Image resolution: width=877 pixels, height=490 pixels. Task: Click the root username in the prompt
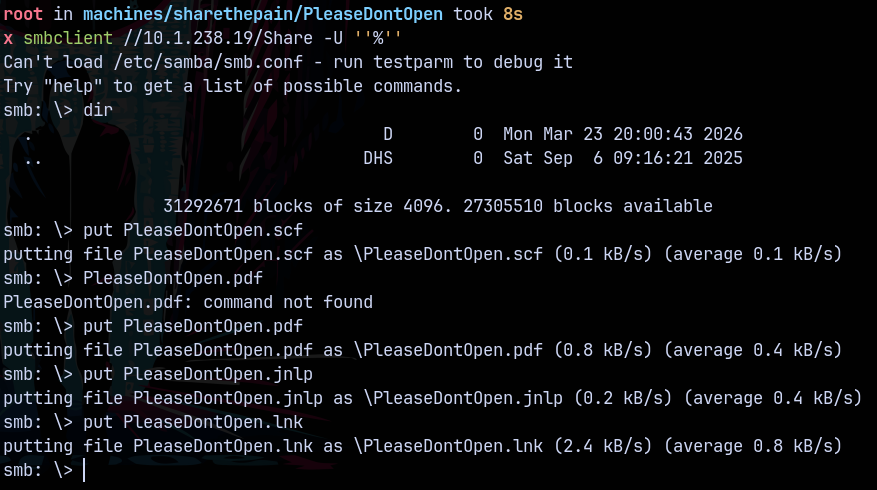pos(23,14)
